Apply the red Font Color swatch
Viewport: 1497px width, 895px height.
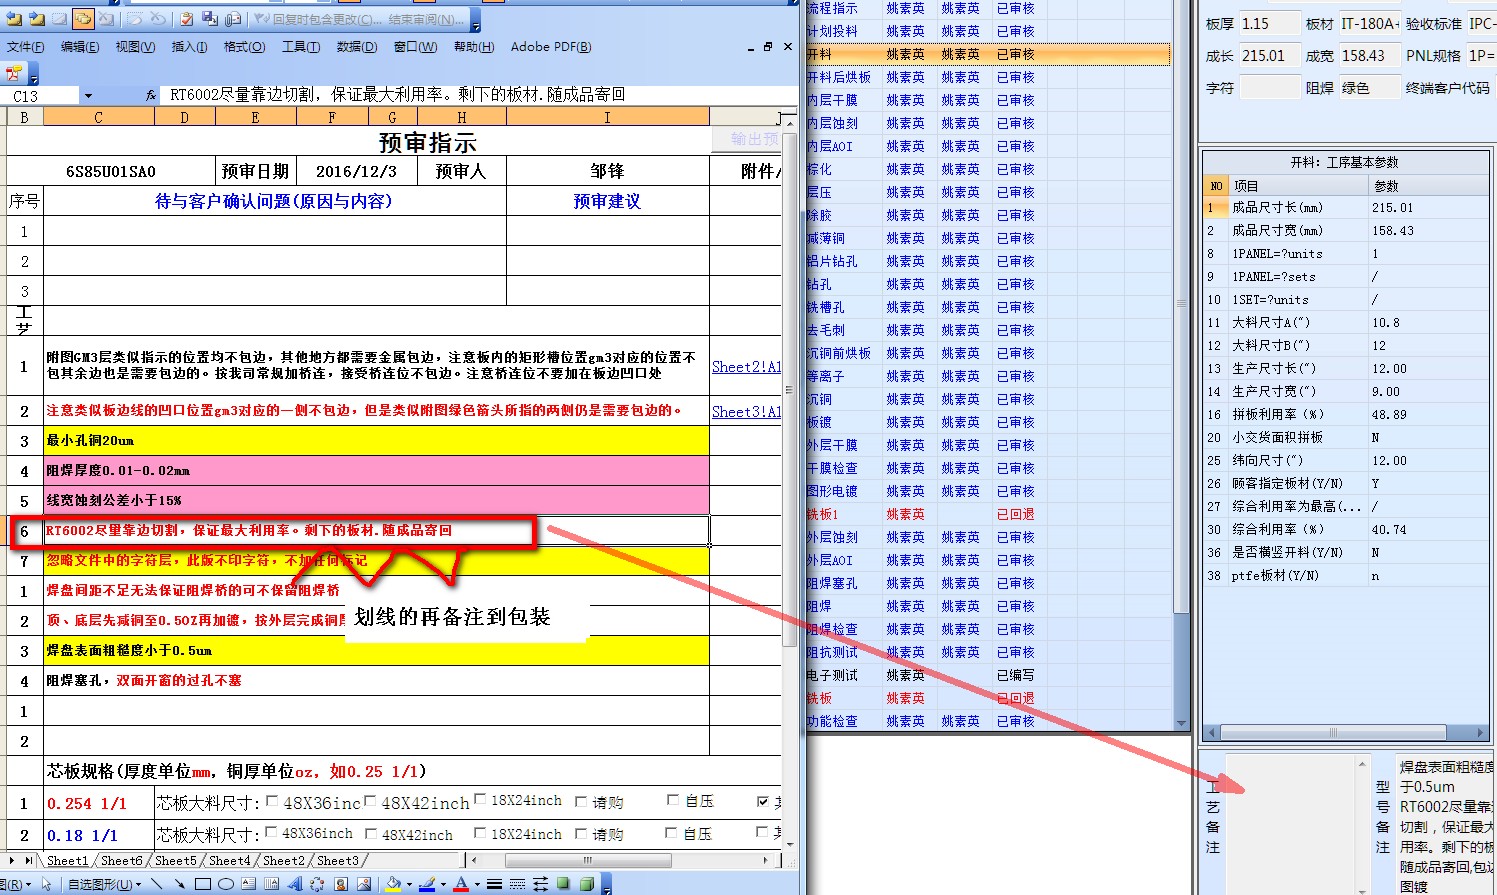tap(461, 883)
